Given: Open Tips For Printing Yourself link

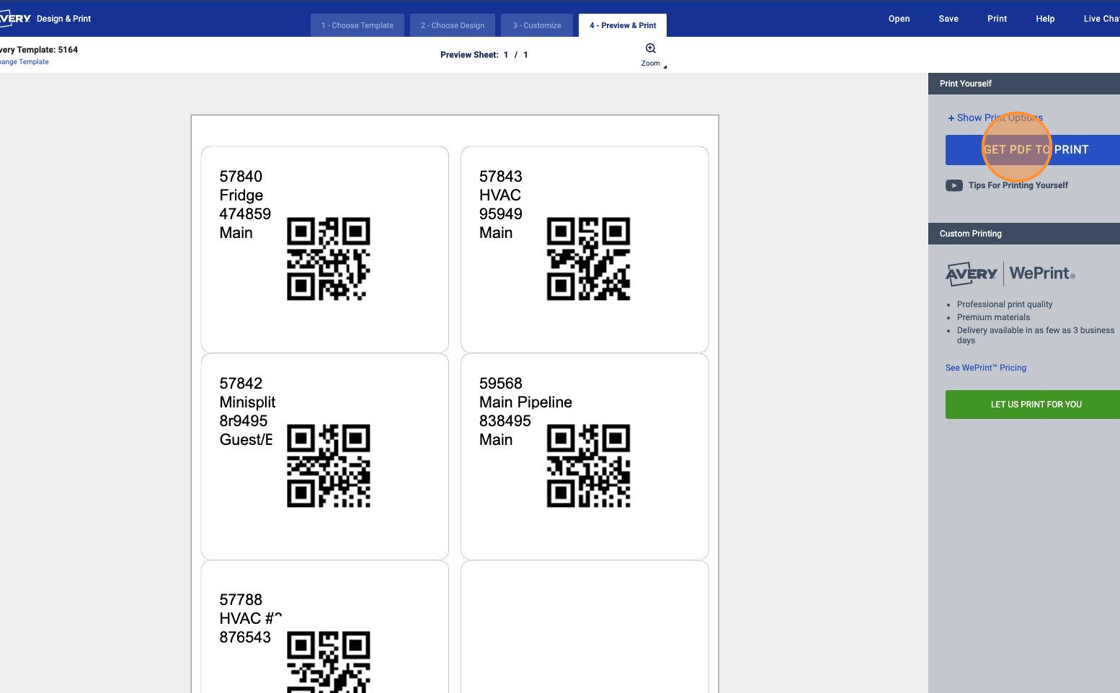Looking at the screenshot, I should tap(1018, 186).
